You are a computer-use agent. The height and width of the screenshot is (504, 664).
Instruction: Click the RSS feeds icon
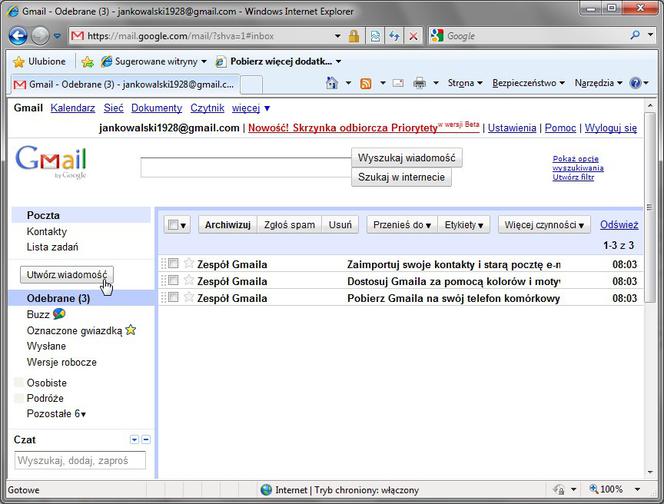(365, 83)
